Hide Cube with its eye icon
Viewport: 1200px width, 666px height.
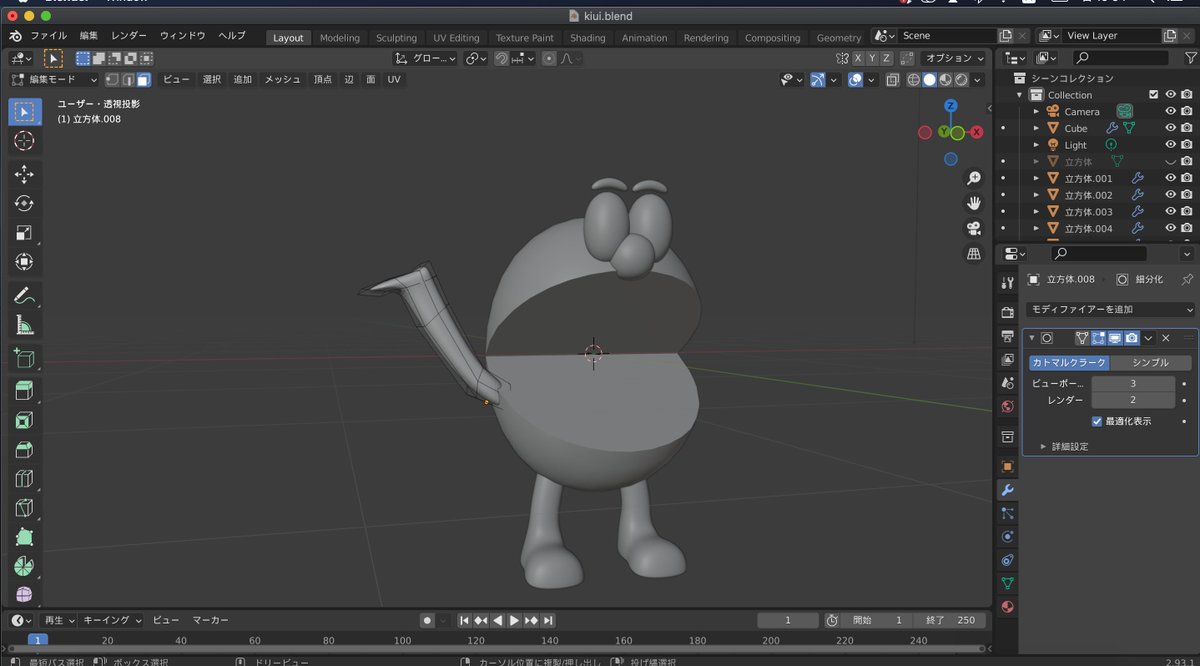pos(1170,128)
